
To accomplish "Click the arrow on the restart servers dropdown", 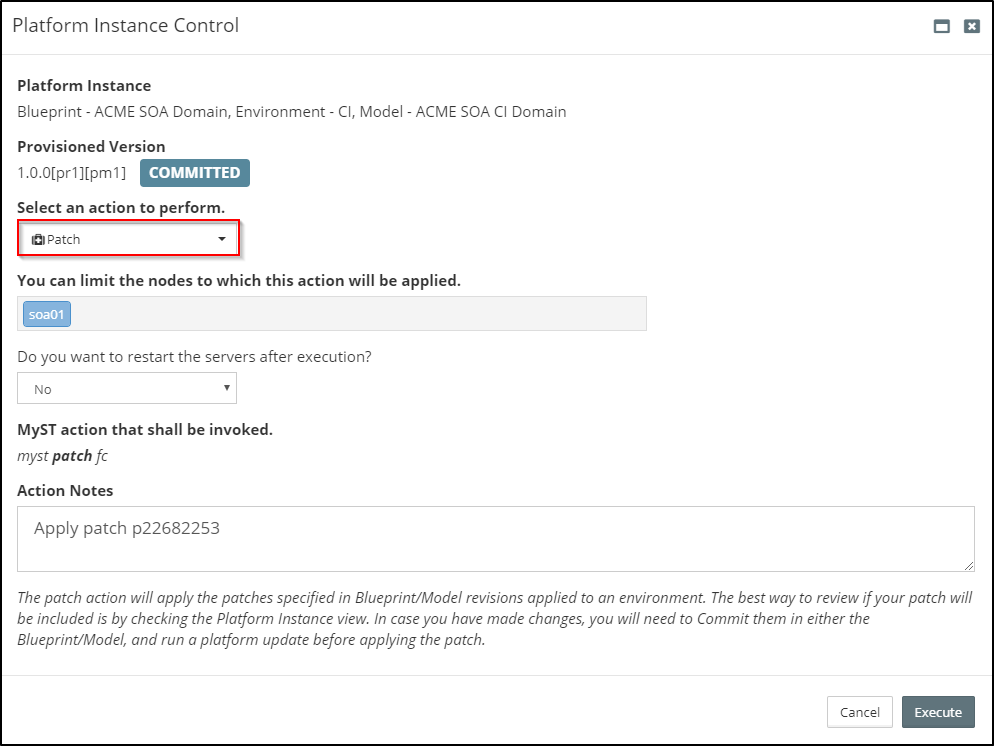I will tap(227, 388).
